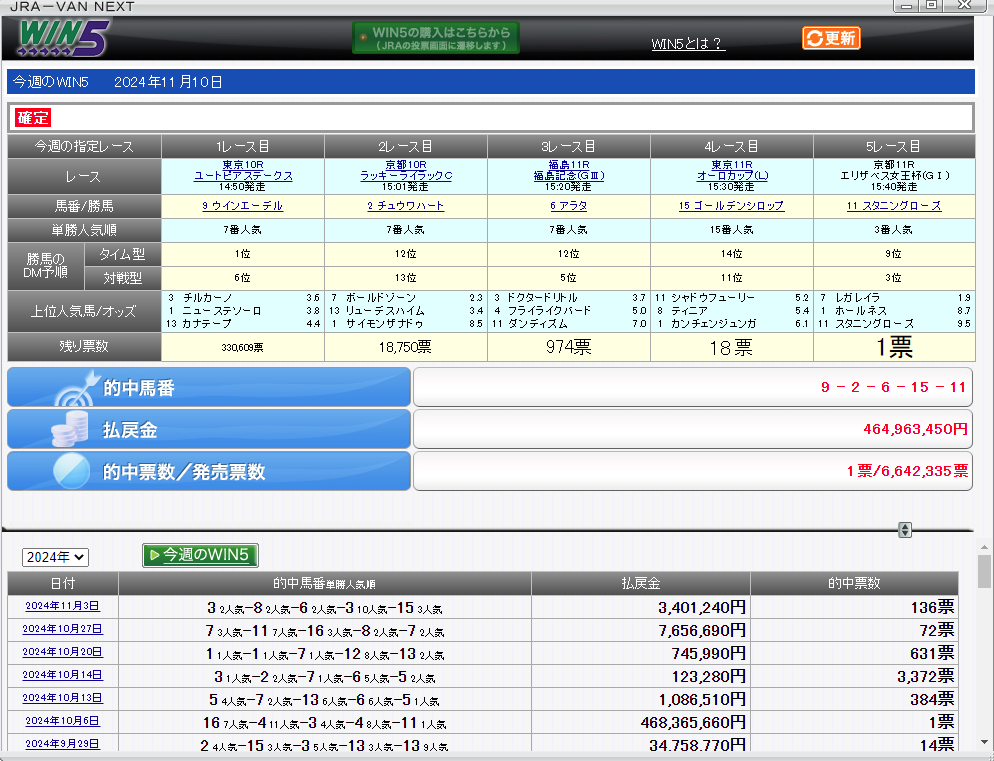Click 5レース目 エリザベス女王杯(GⅠ) cell
This screenshot has height=761, width=994.
(x=894, y=176)
